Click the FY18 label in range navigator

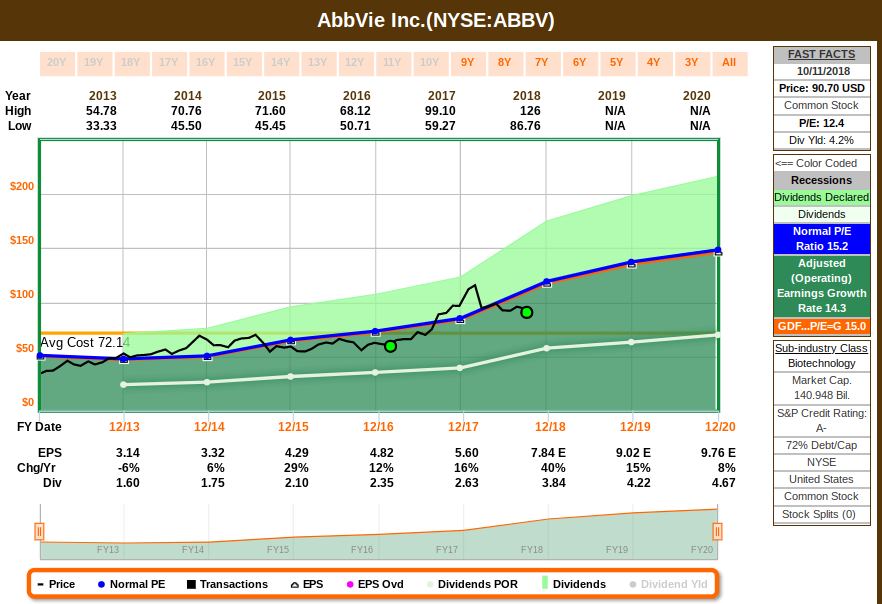coord(532,549)
